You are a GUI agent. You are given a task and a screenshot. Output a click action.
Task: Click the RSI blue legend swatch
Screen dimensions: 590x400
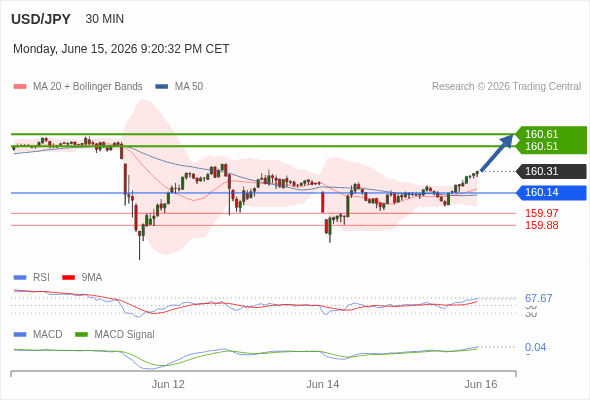[x=20, y=278]
